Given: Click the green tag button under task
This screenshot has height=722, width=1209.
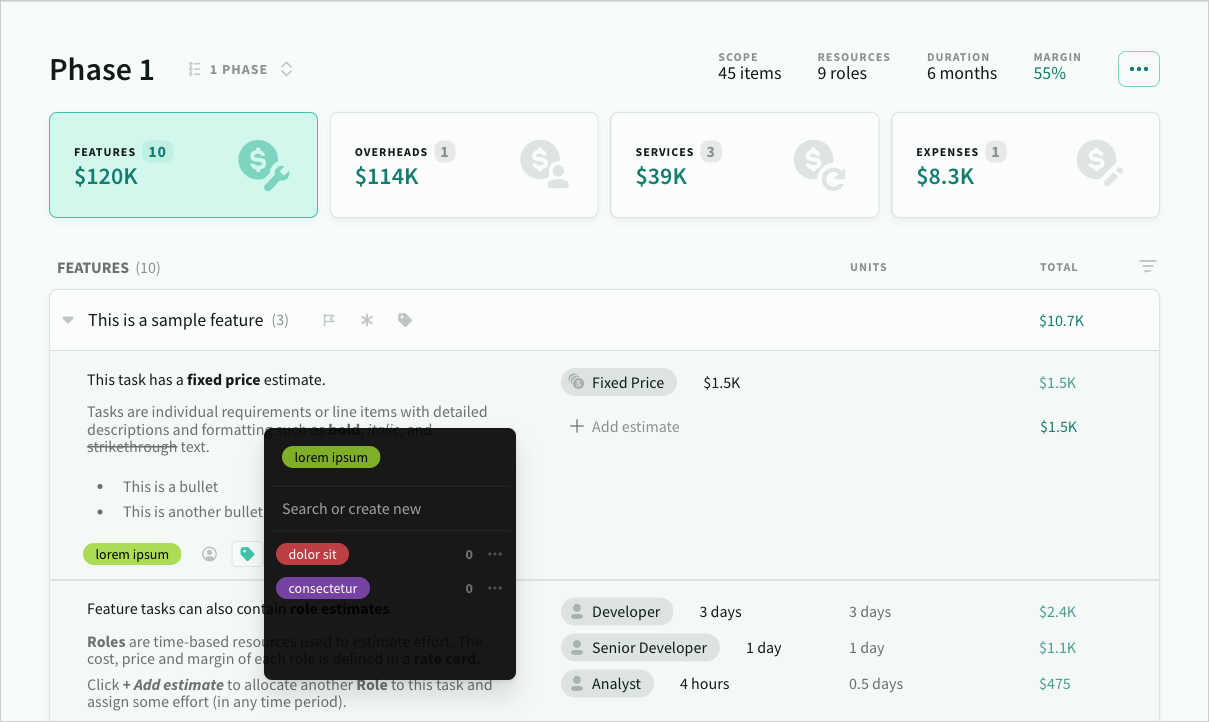Looking at the screenshot, I should point(247,554).
